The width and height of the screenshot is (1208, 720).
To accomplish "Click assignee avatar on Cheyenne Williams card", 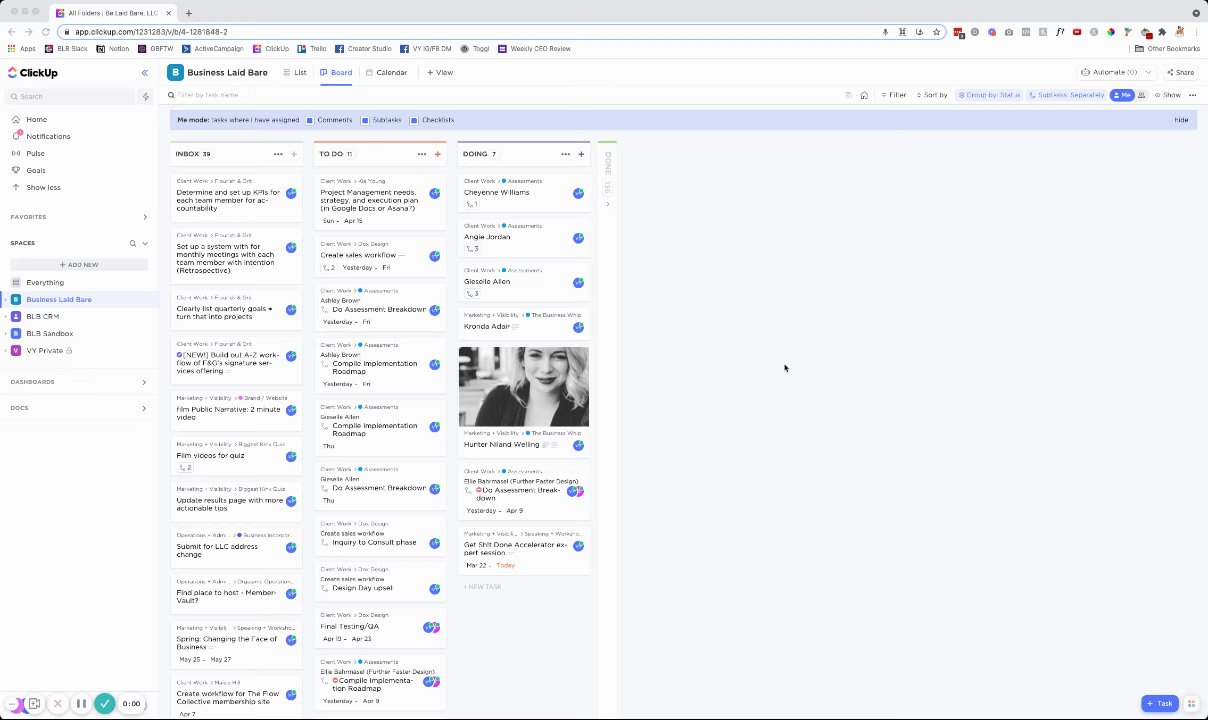I will [578, 193].
